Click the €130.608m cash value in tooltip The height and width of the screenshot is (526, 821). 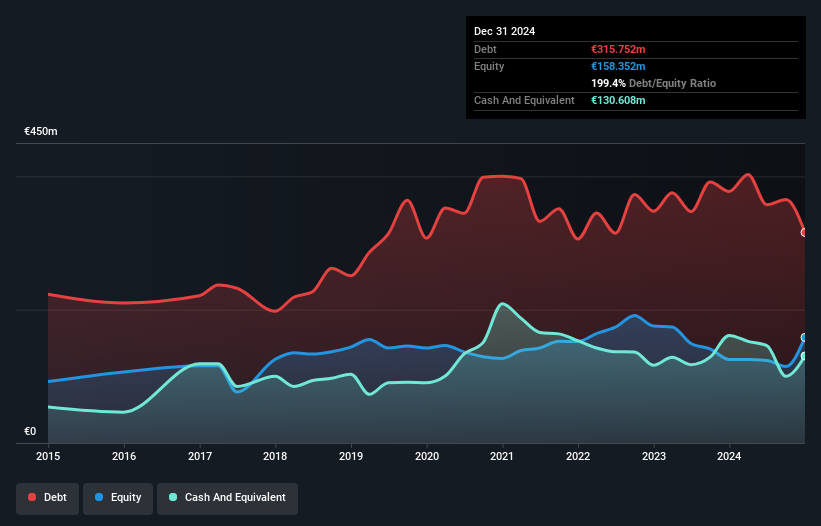pyautogui.click(x=618, y=100)
